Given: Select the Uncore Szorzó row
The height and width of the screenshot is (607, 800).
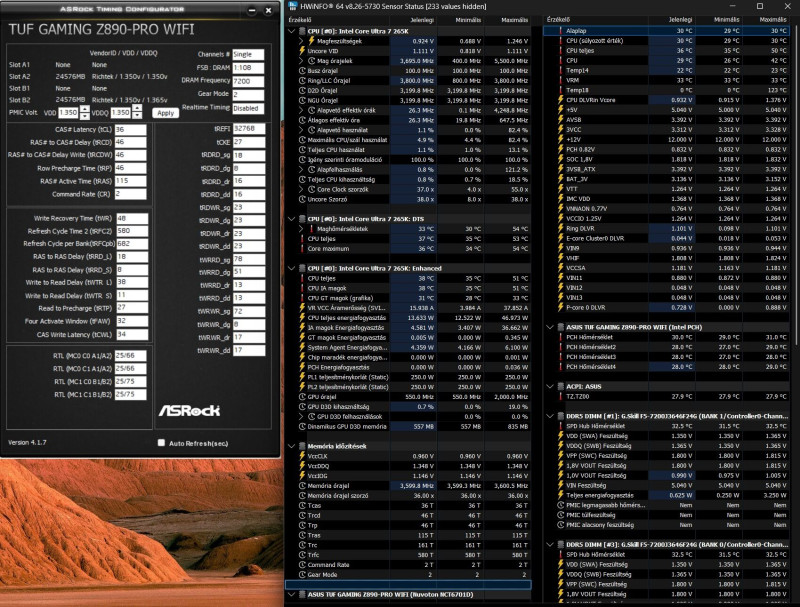Looking at the screenshot, I should coord(408,199).
